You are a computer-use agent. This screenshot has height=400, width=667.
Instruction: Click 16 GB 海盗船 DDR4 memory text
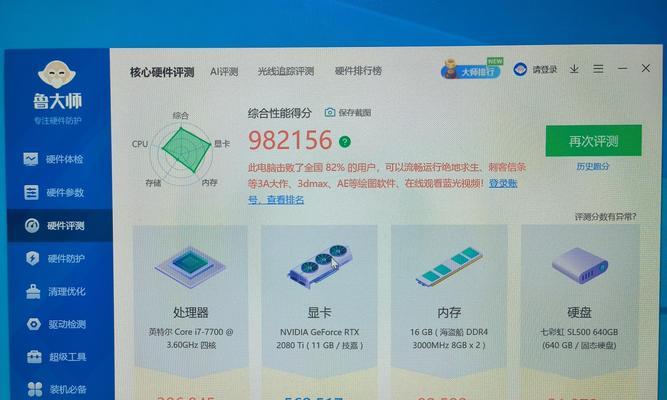(x=449, y=338)
